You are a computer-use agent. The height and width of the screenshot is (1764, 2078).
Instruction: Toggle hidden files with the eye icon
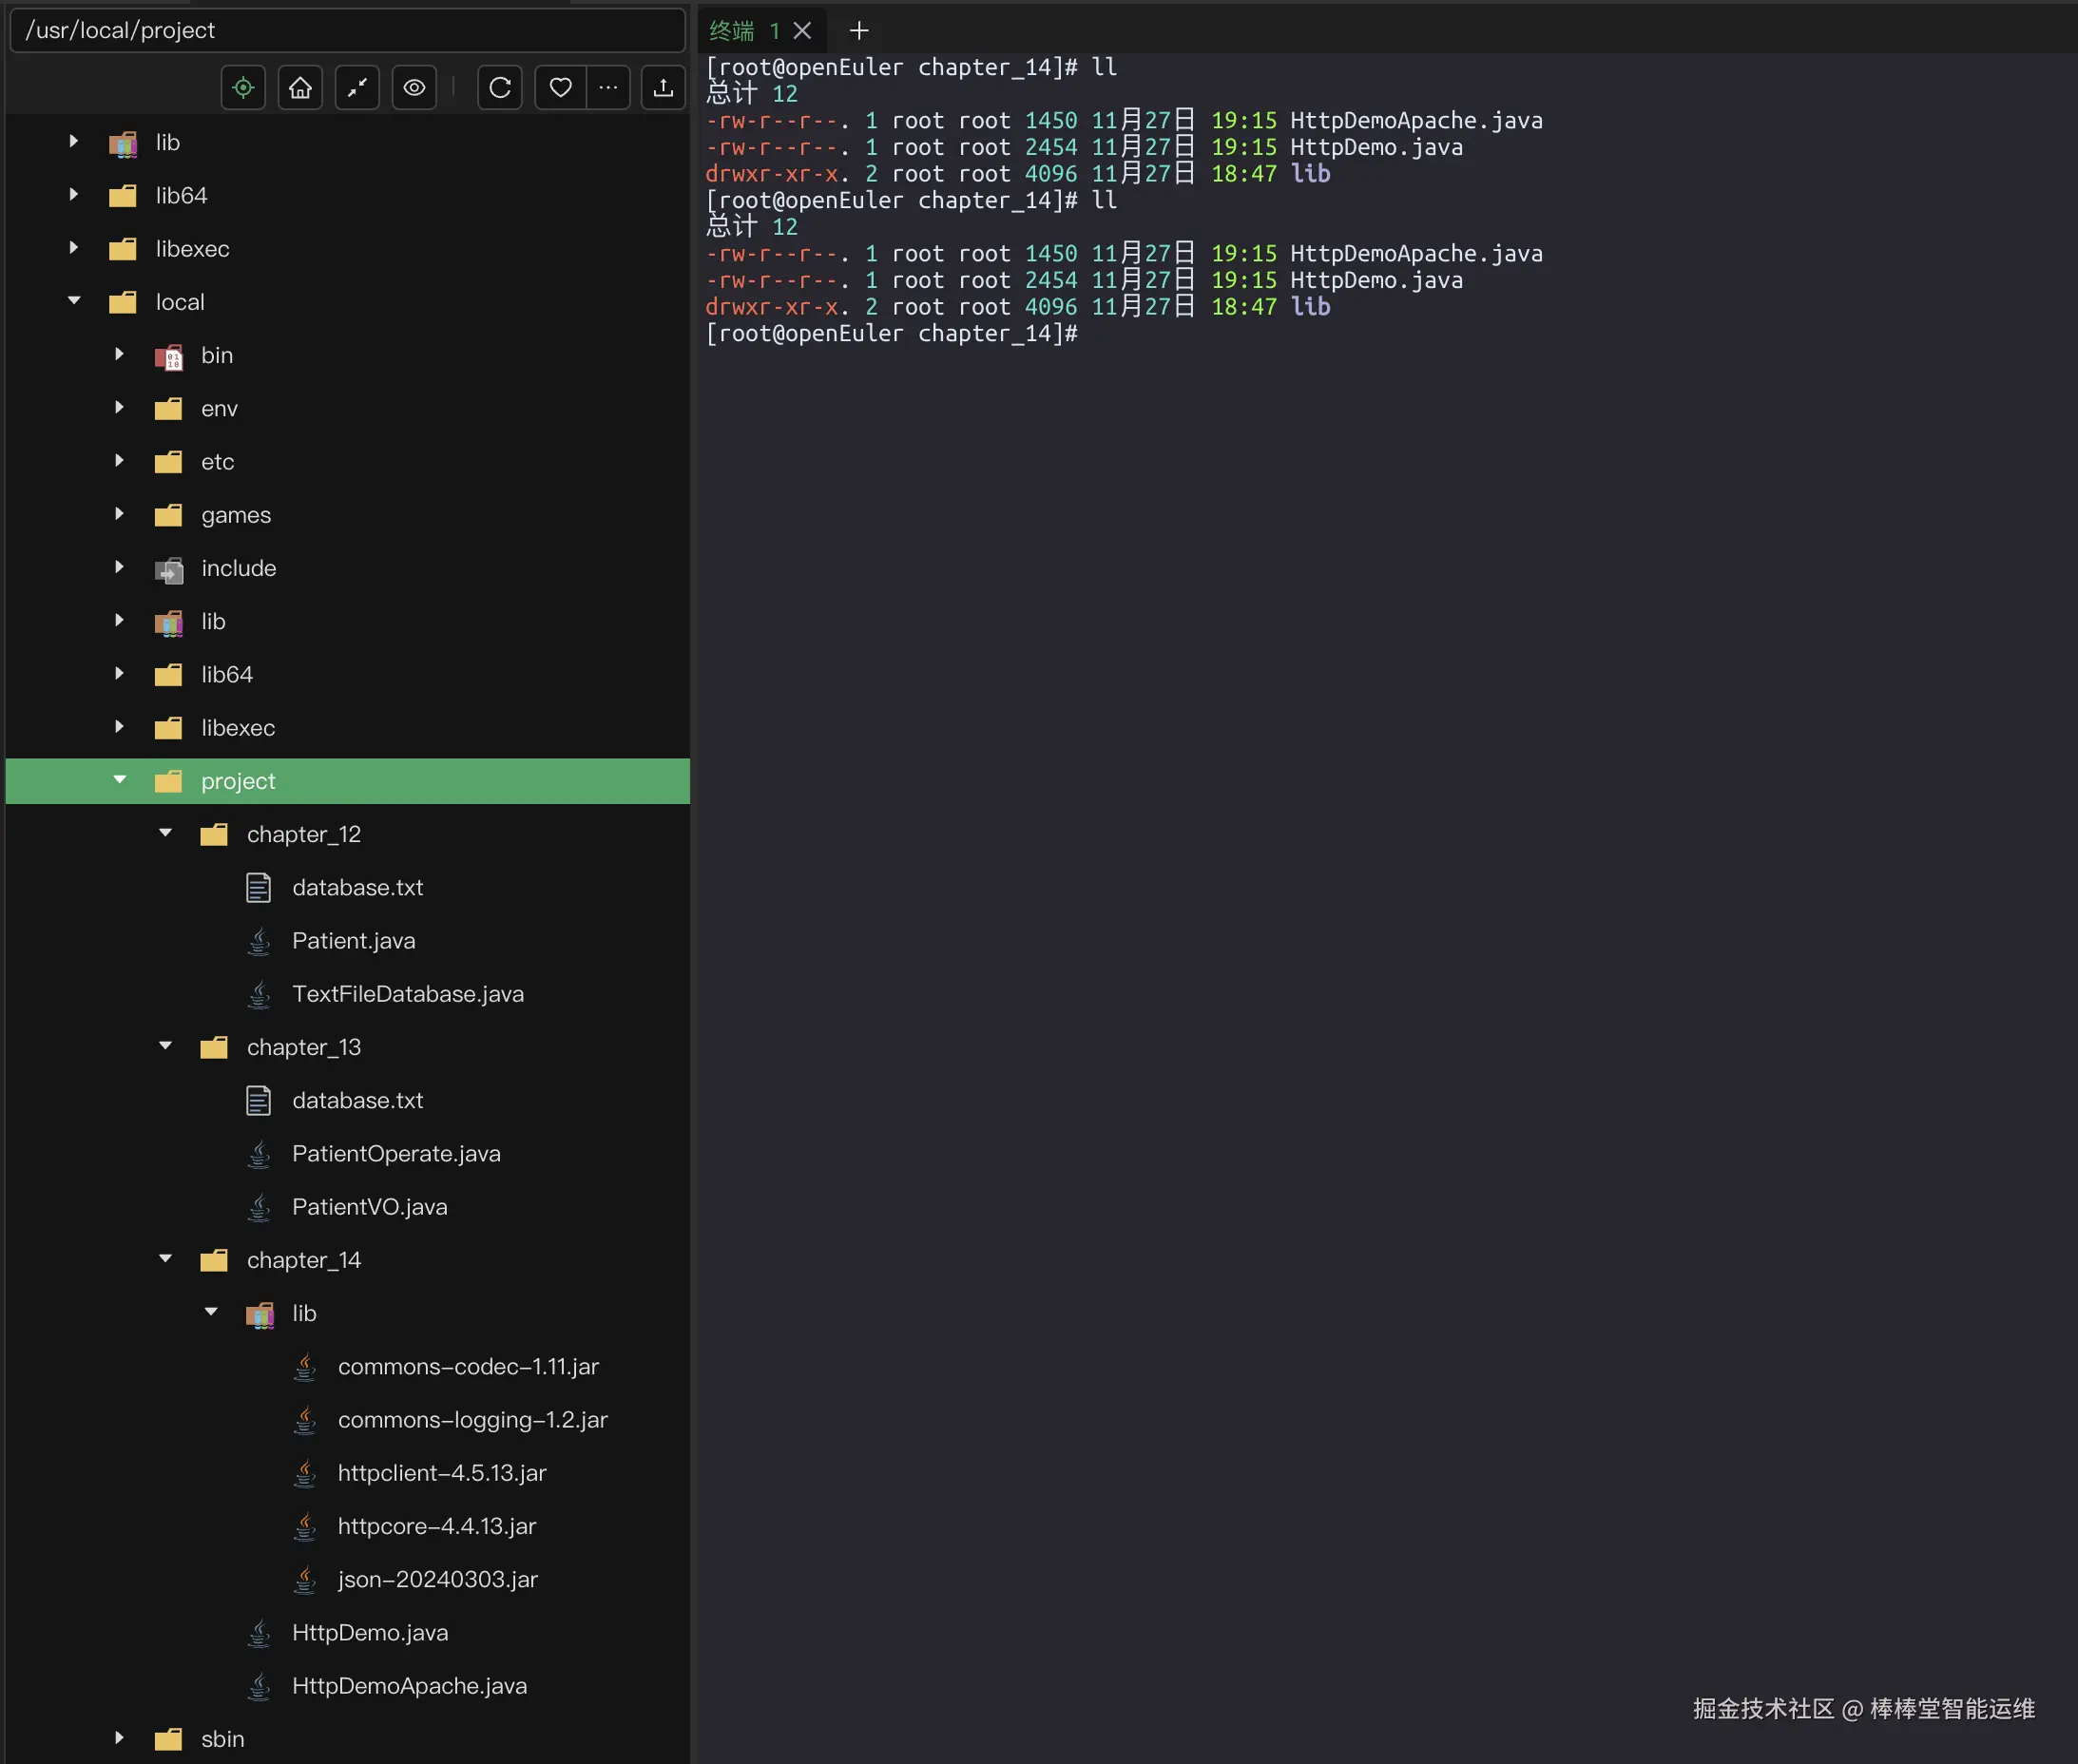pyautogui.click(x=414, y=88)
